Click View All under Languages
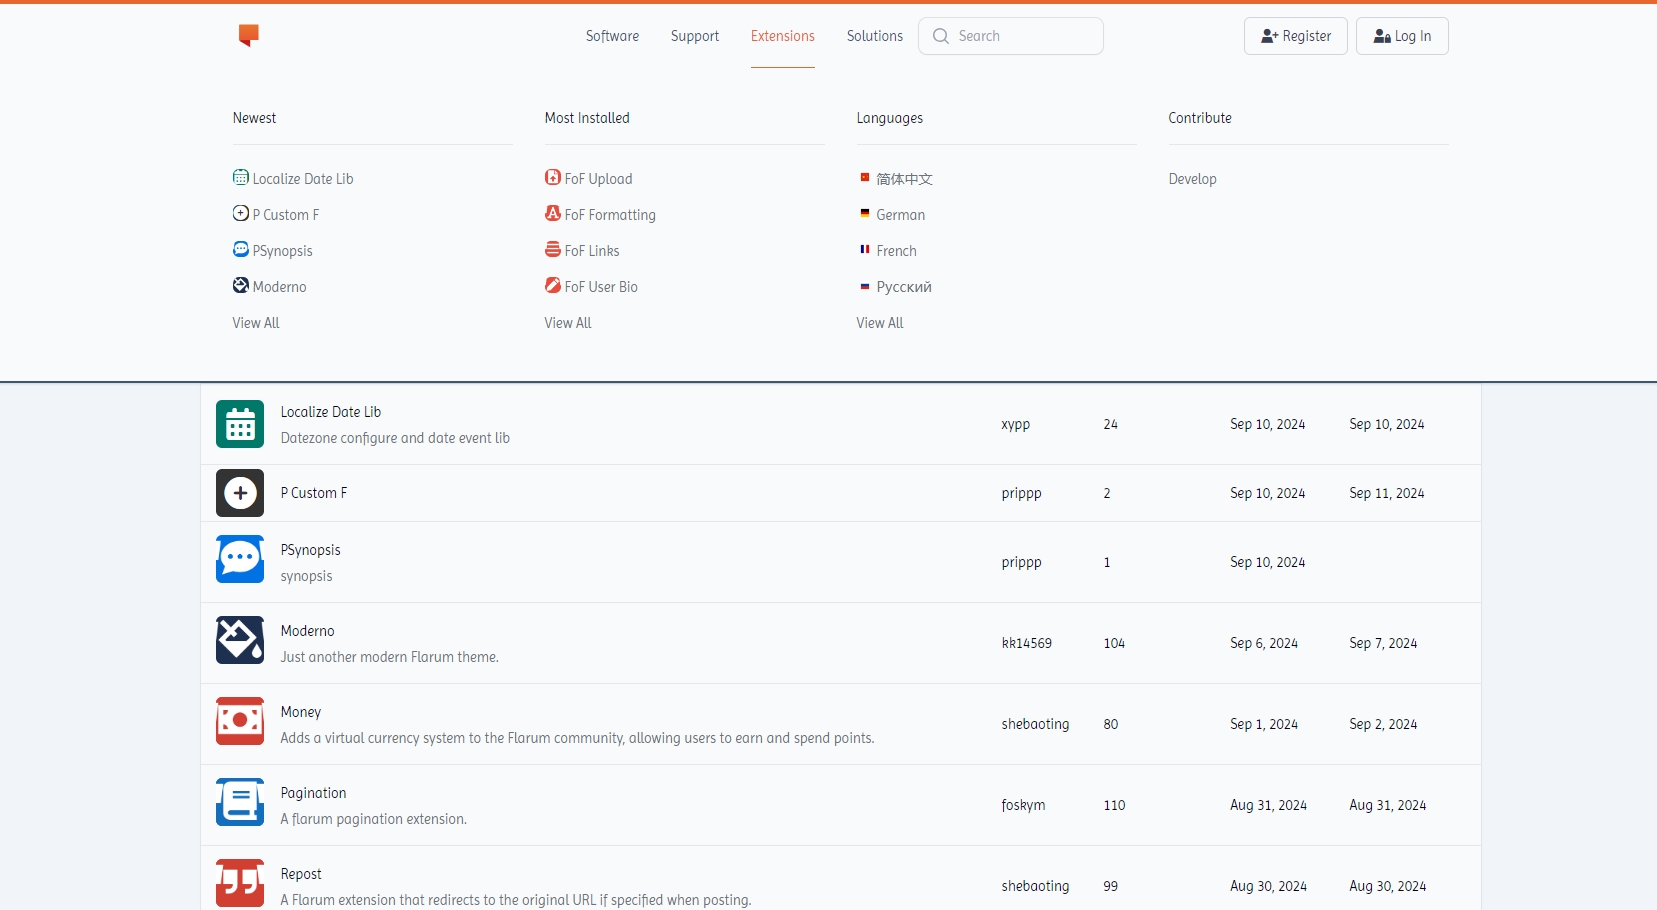1657x910 pixels. coord(880,323)
